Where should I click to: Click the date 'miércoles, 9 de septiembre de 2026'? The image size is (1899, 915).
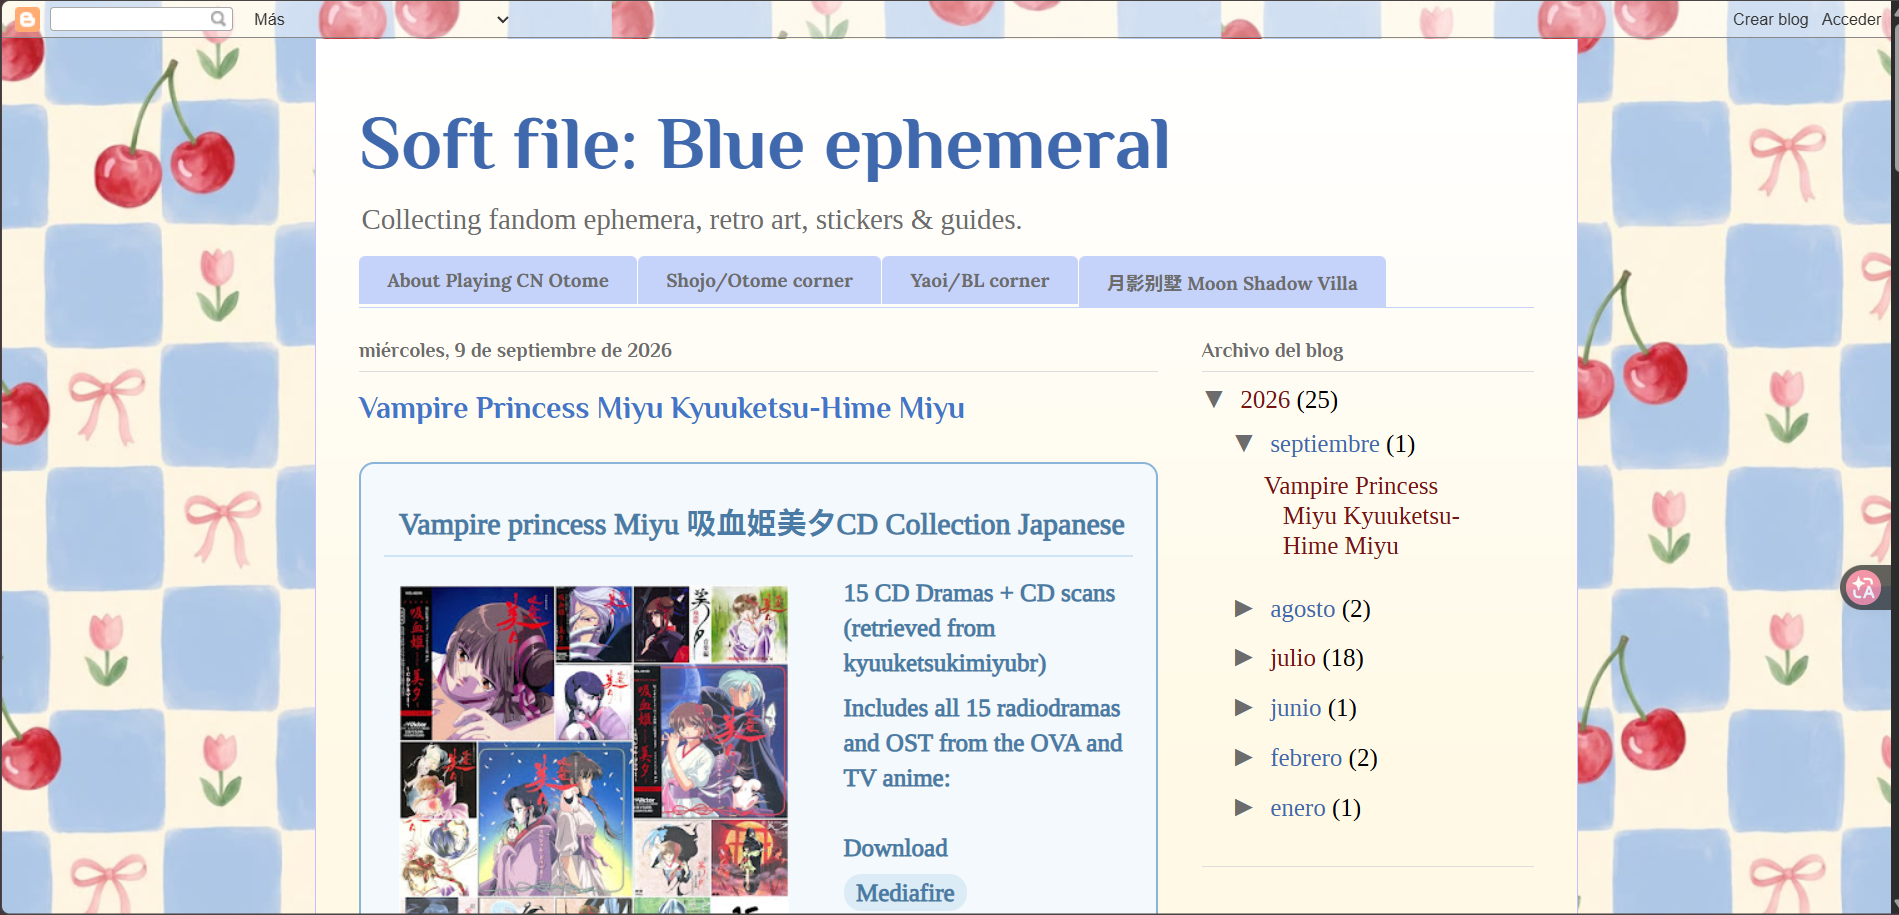515,350
